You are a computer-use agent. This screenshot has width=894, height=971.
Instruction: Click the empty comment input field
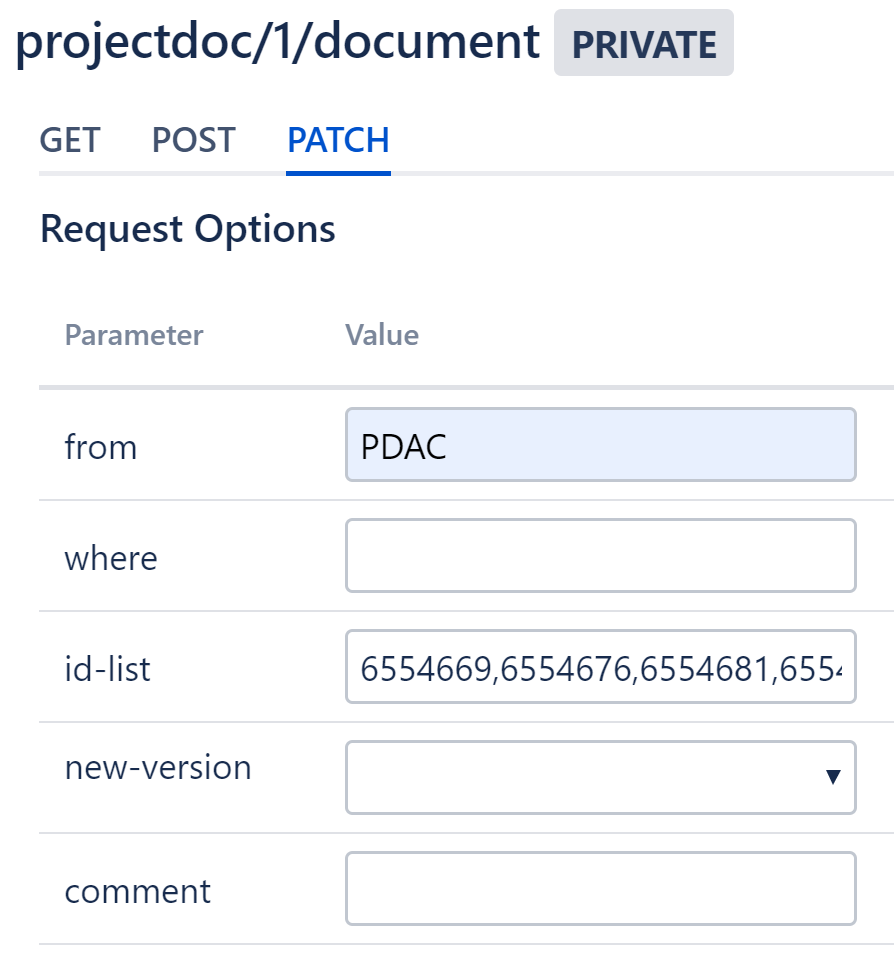(x=600, y=888)
